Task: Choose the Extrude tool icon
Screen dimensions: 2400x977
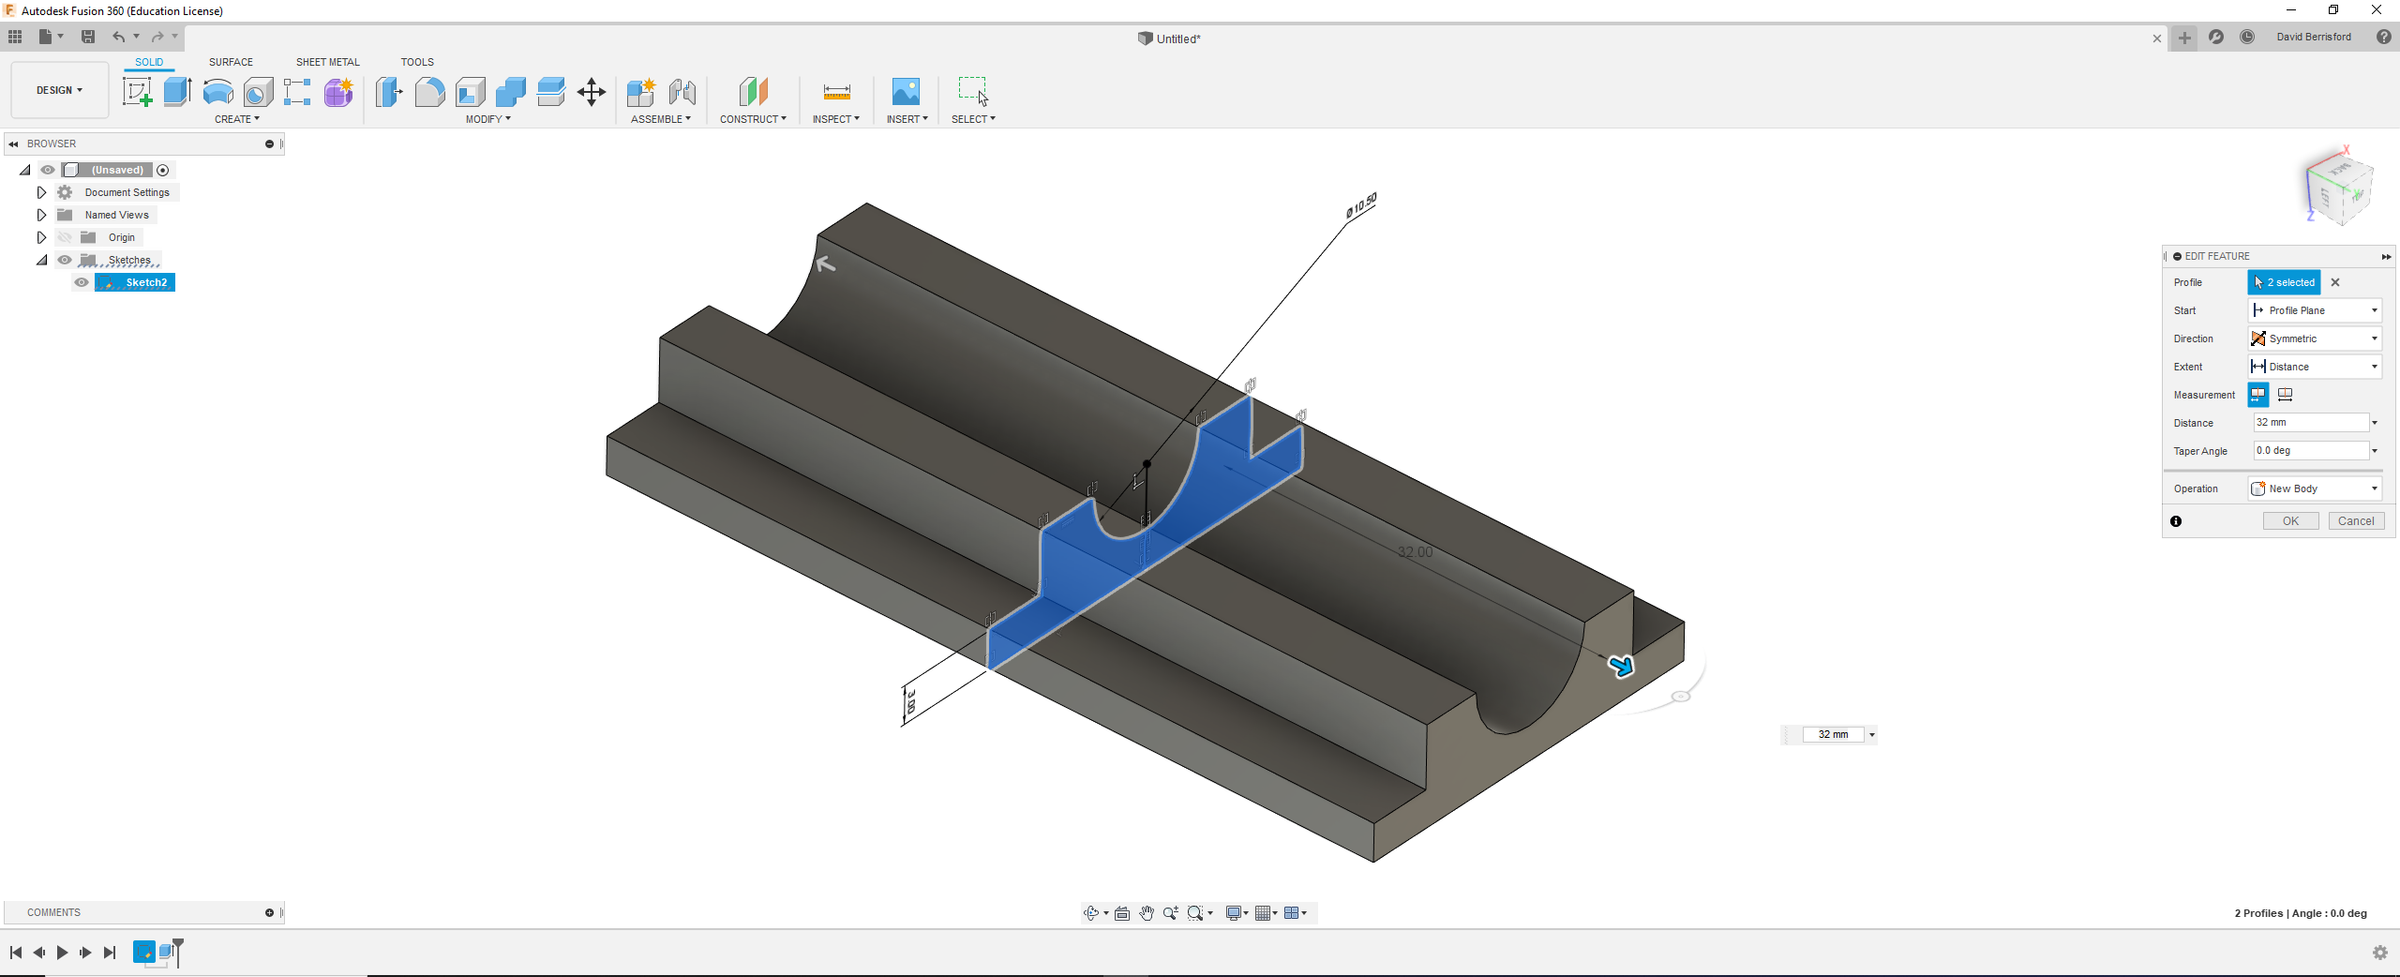Action: (178, 92)
